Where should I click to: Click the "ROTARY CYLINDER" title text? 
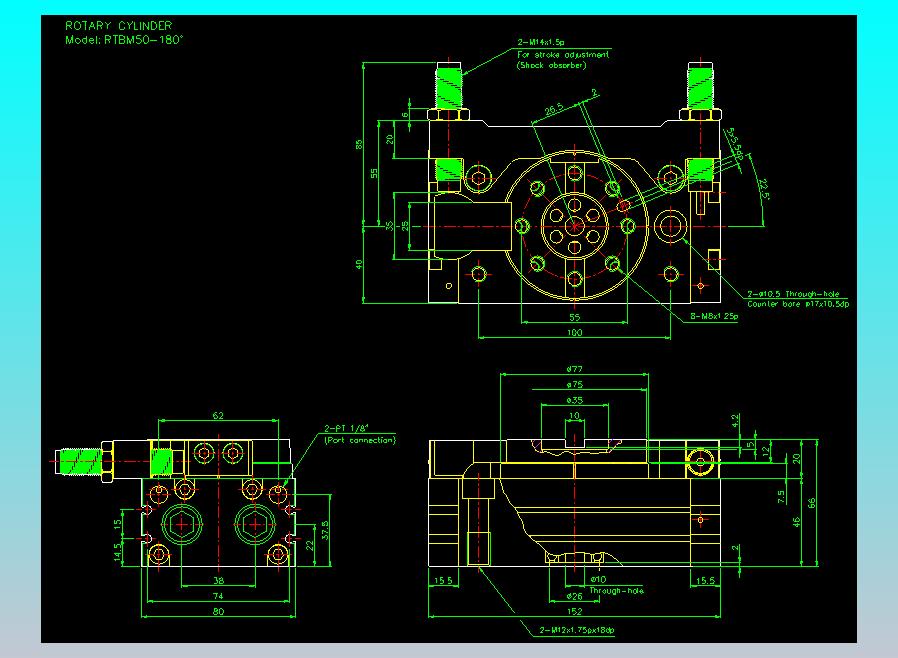tap(118, 26)
